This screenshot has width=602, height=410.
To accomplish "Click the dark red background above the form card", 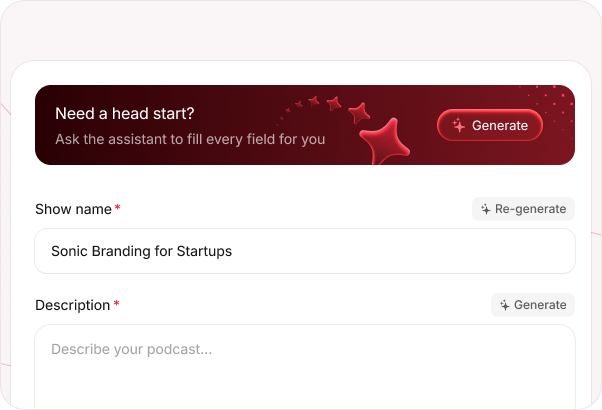I will click(x=300, y=30).
